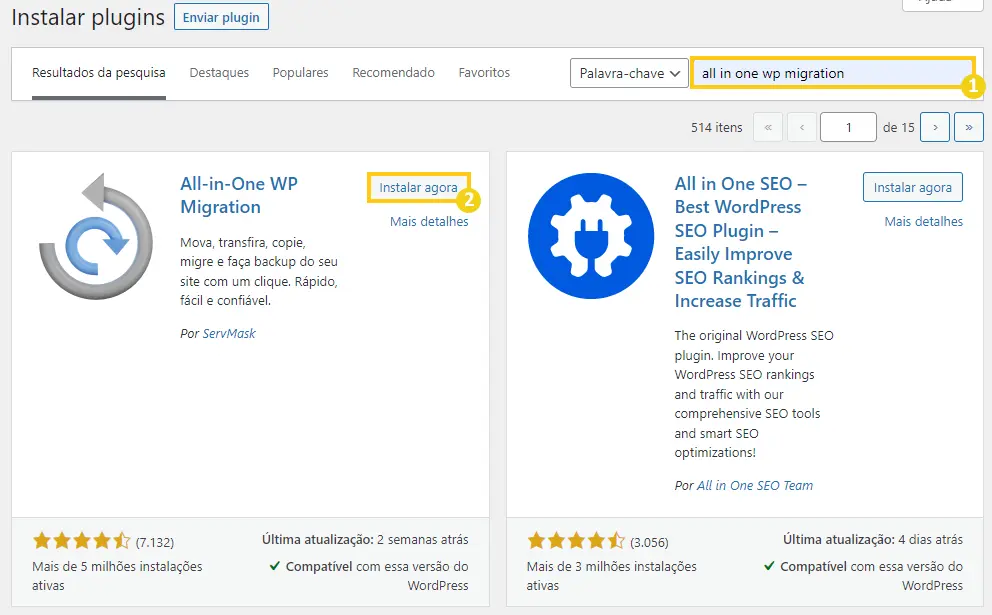The width and height of the screenshot is (992, 615).
Task: Go to previous results page arrow
Action: (x=802, y=127)
